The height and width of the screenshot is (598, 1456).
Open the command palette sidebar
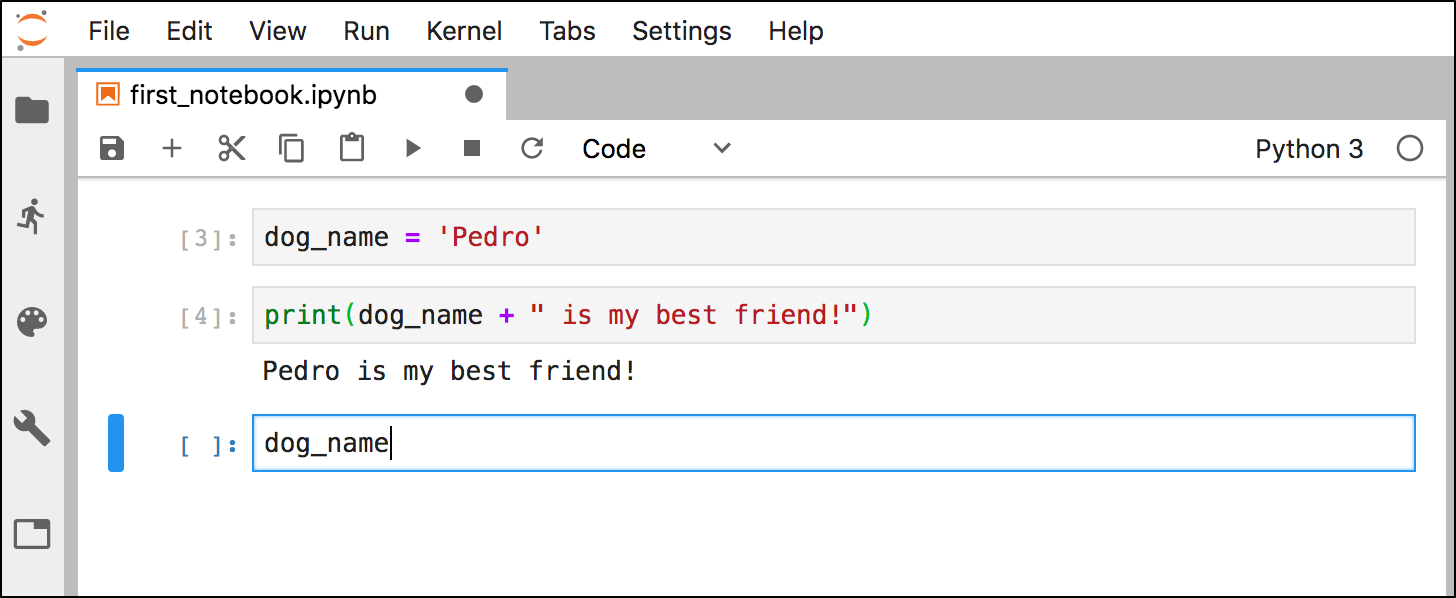[33, 322]
